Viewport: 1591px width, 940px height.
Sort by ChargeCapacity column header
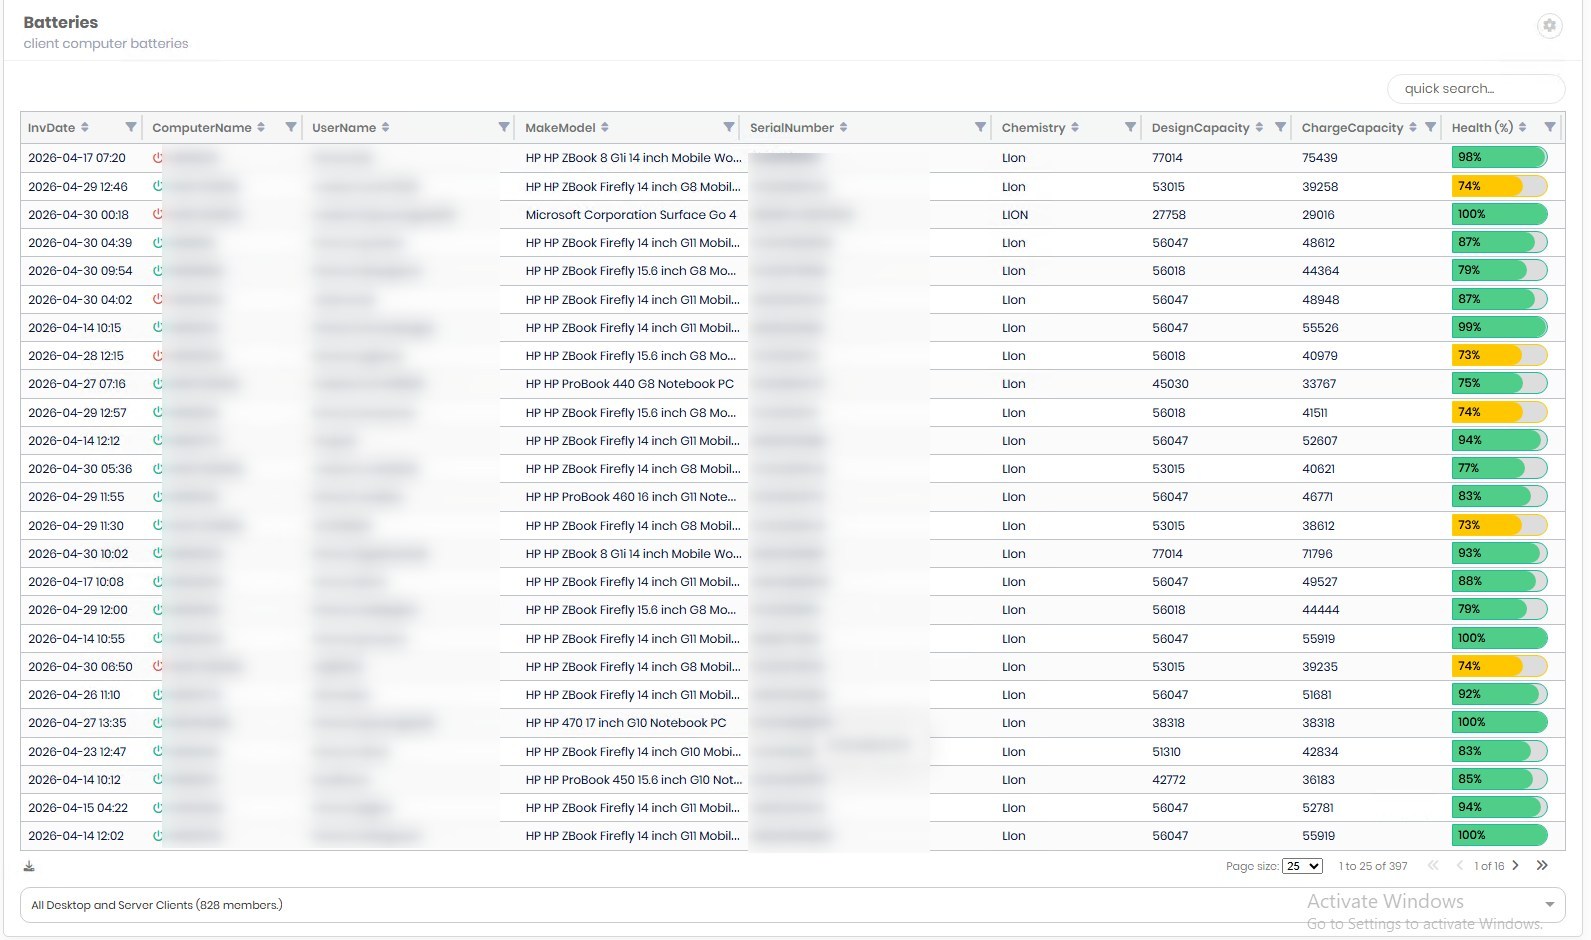[x=1352, y=127]
